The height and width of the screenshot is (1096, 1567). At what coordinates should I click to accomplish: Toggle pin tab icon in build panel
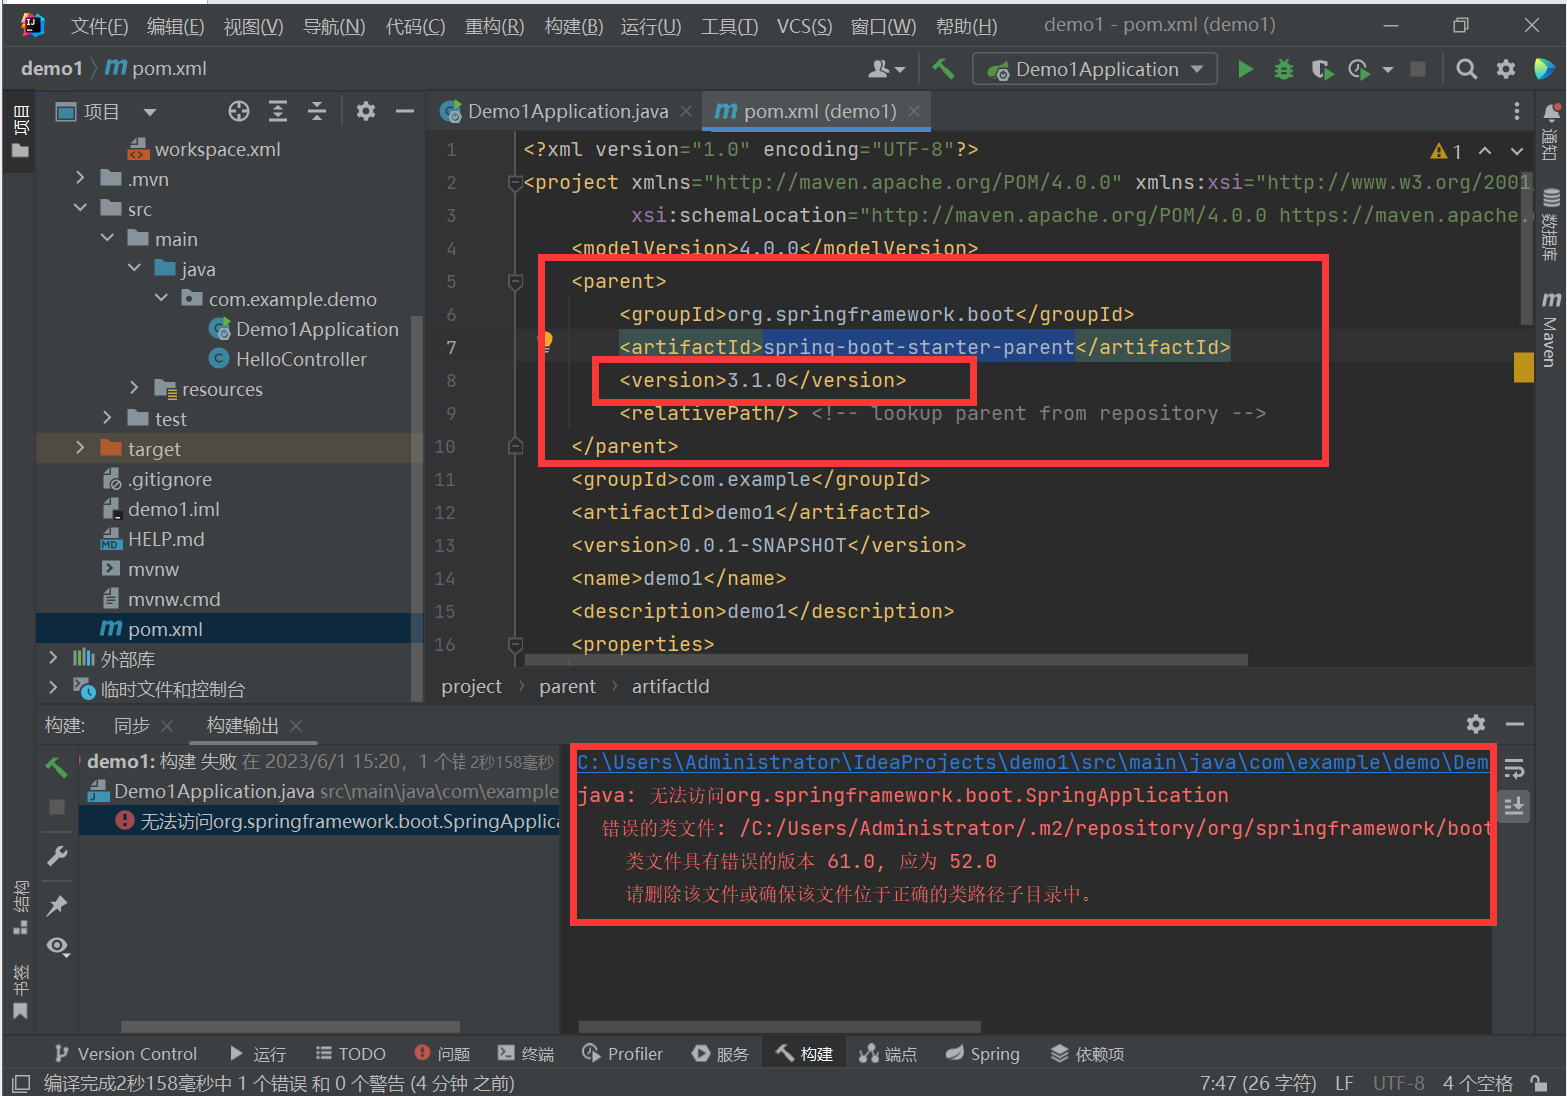57,905
